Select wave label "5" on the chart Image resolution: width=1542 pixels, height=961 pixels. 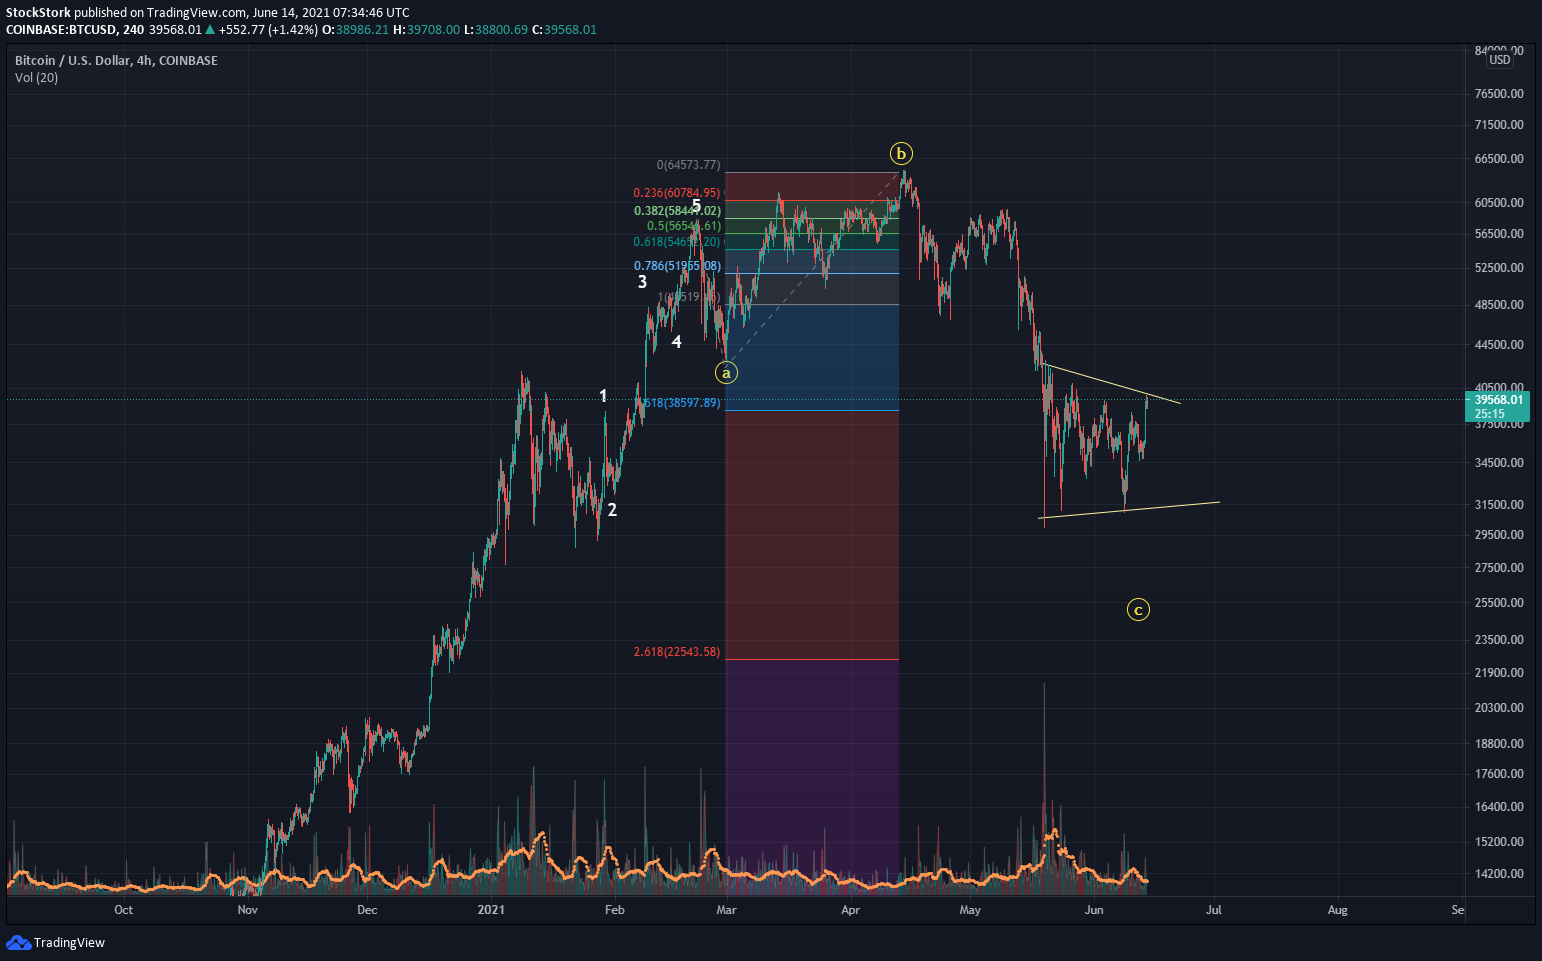(696, 206)
